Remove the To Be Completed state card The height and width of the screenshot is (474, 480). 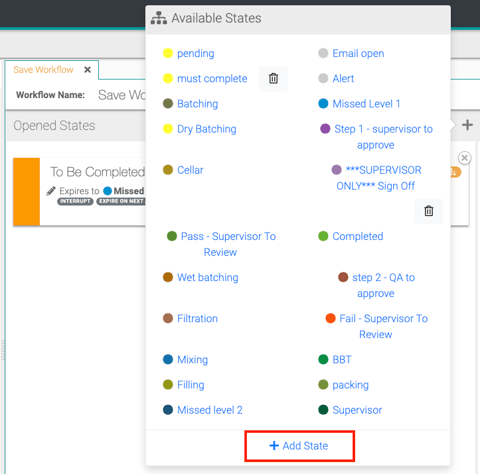pyautogui.click(x=464, y=158)
